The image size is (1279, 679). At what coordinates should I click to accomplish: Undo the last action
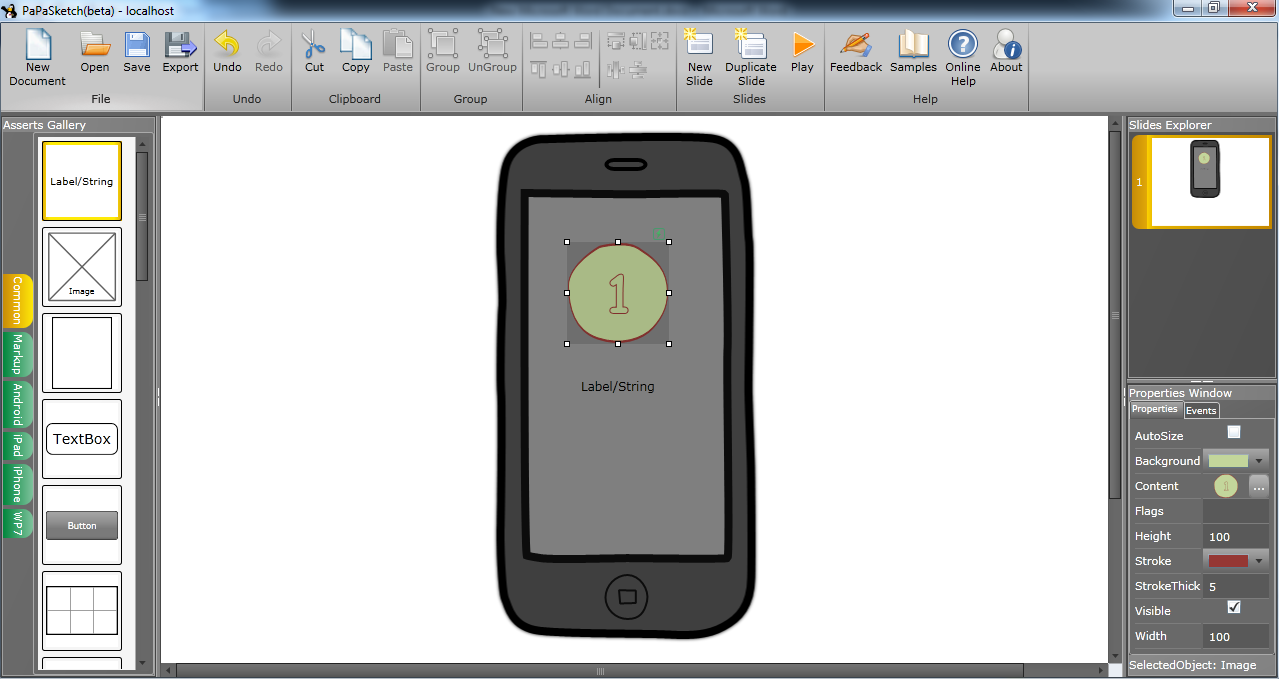click(227, 52)
